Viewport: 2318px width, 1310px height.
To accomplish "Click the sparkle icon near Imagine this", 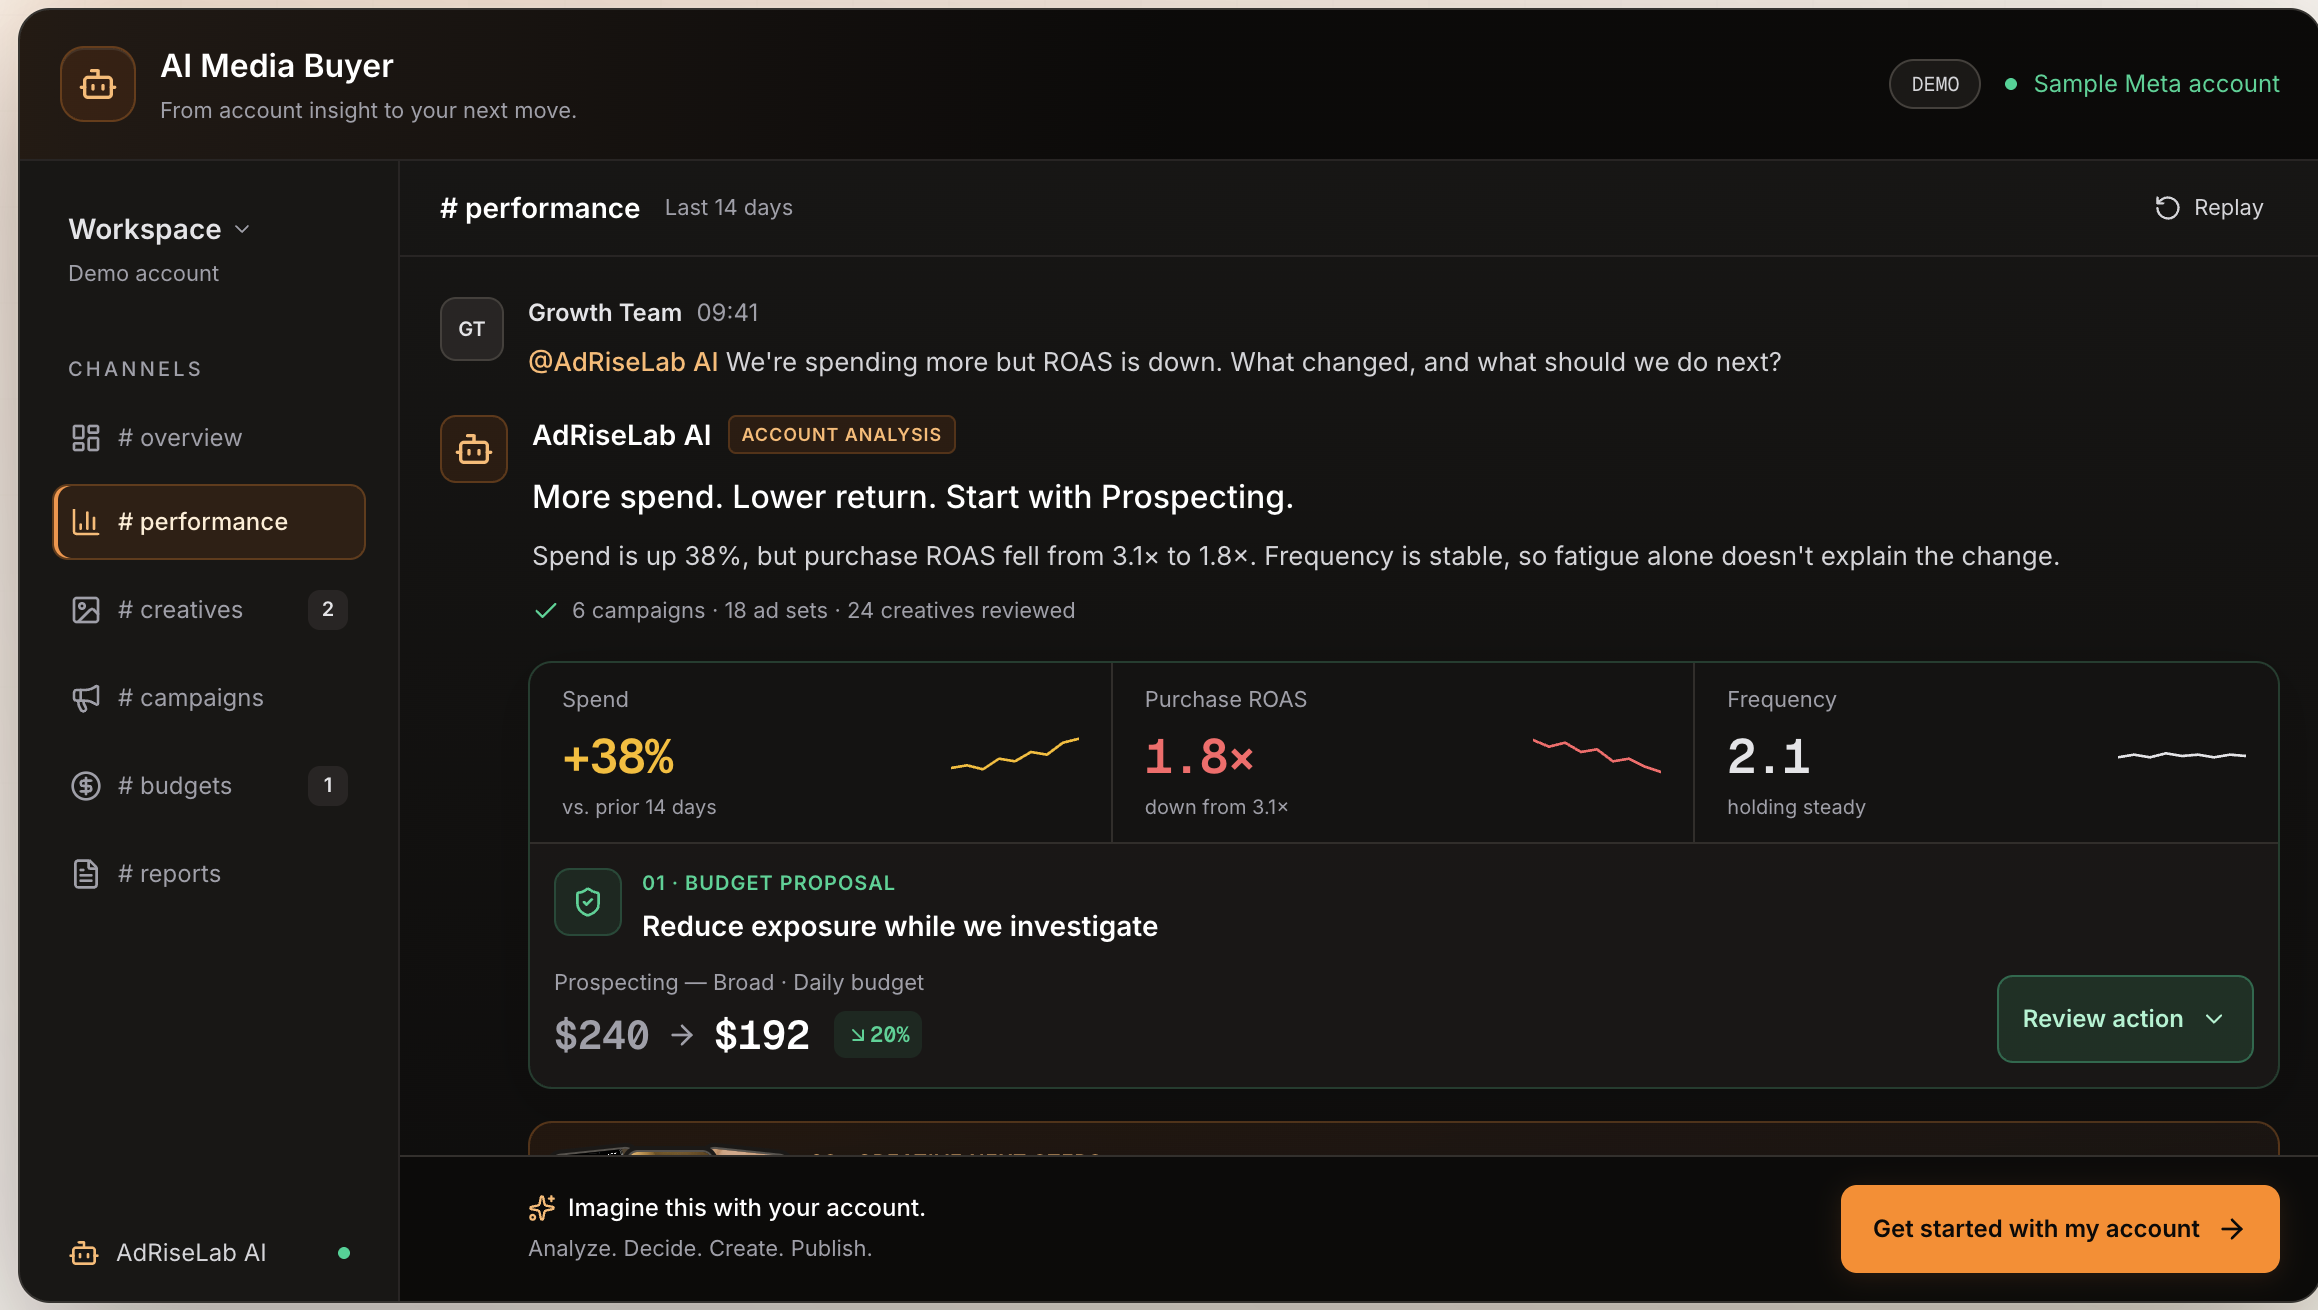I will 542,1208.
